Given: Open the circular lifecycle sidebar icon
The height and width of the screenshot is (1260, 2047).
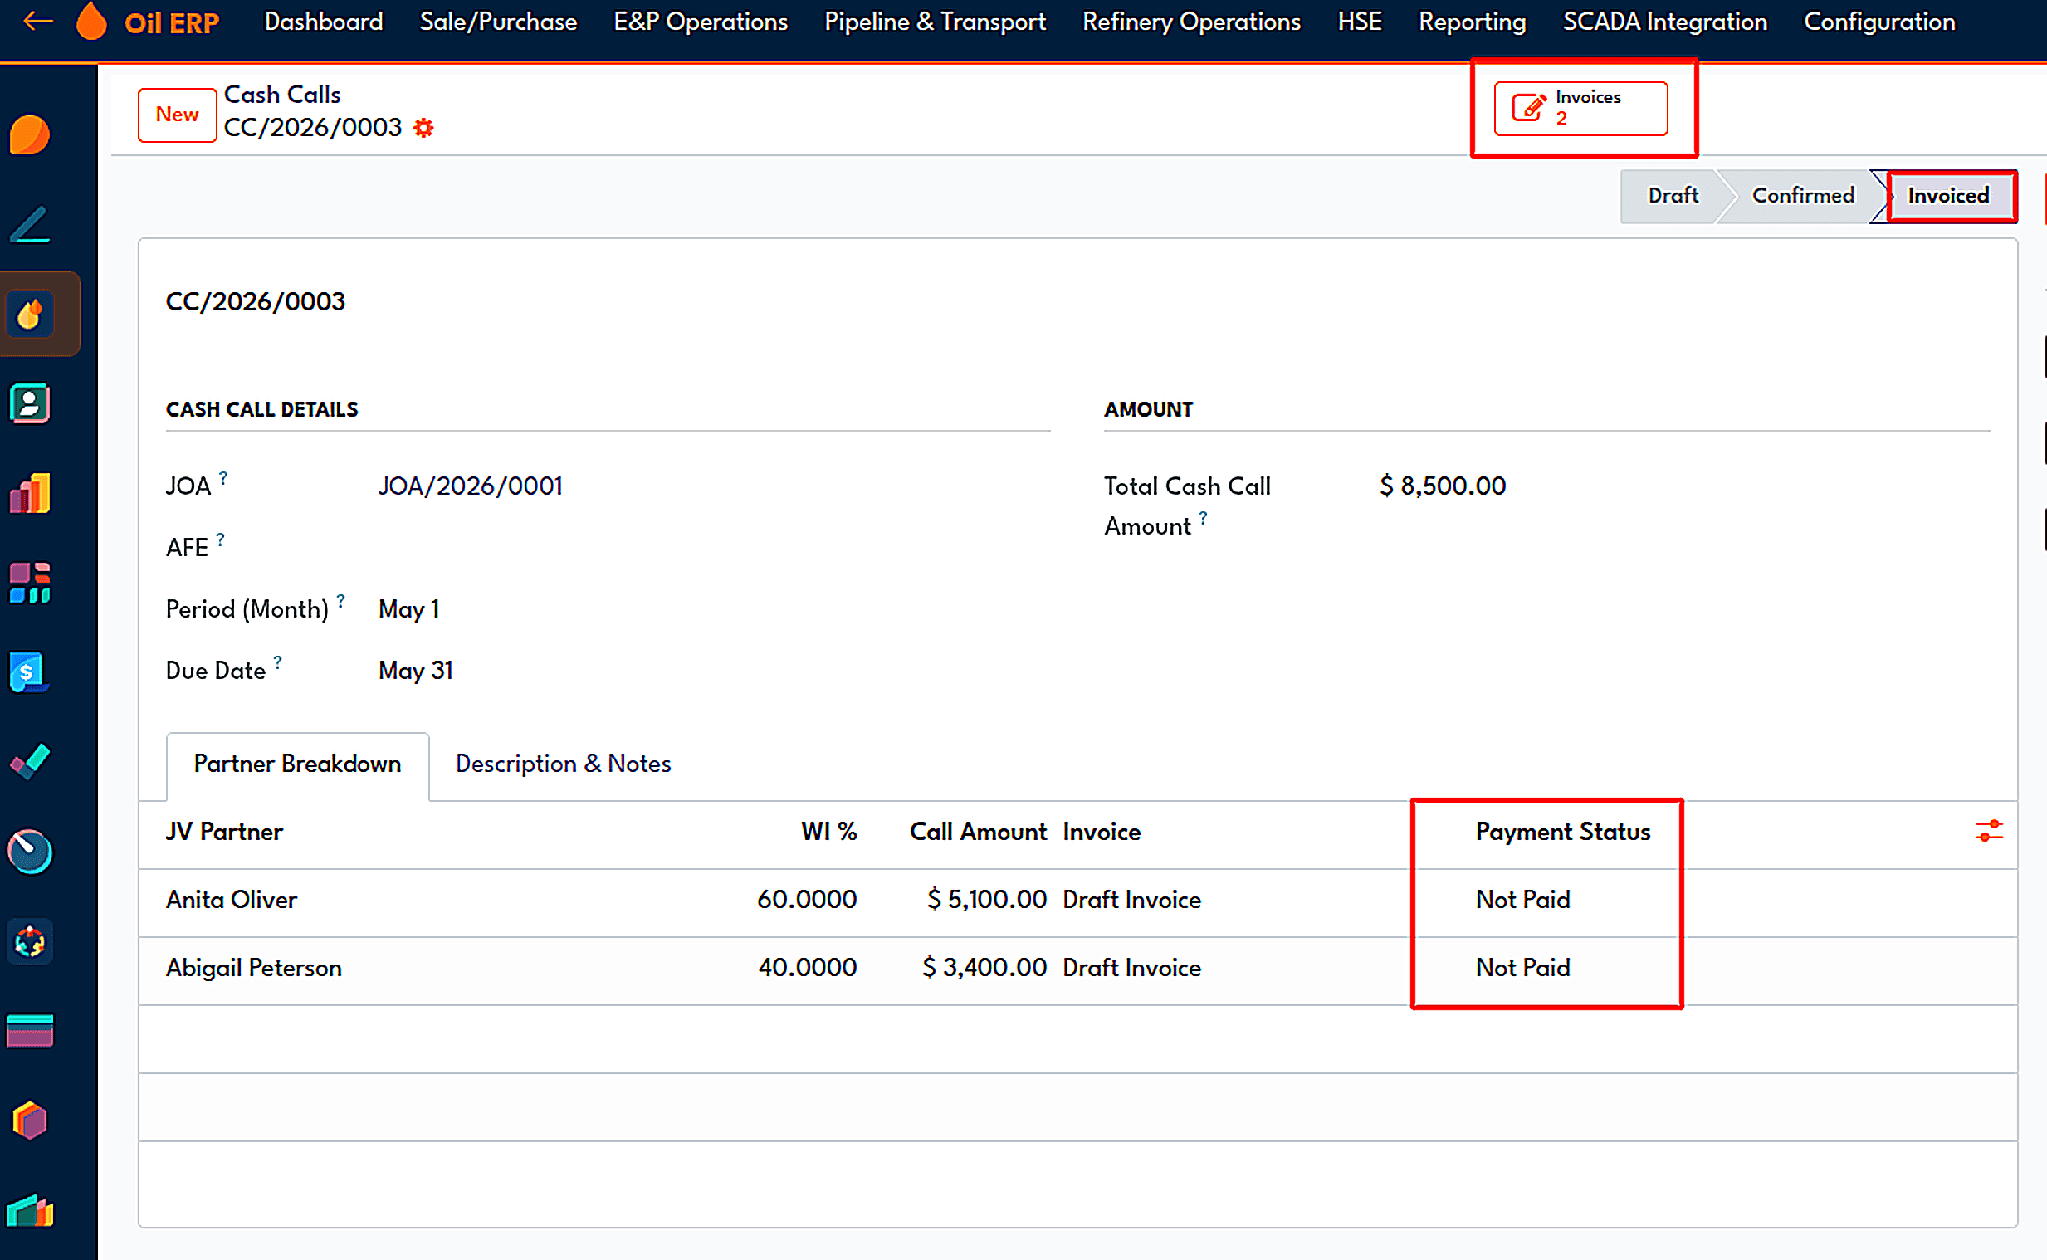Looking at the screenshot, I should 30,942.
